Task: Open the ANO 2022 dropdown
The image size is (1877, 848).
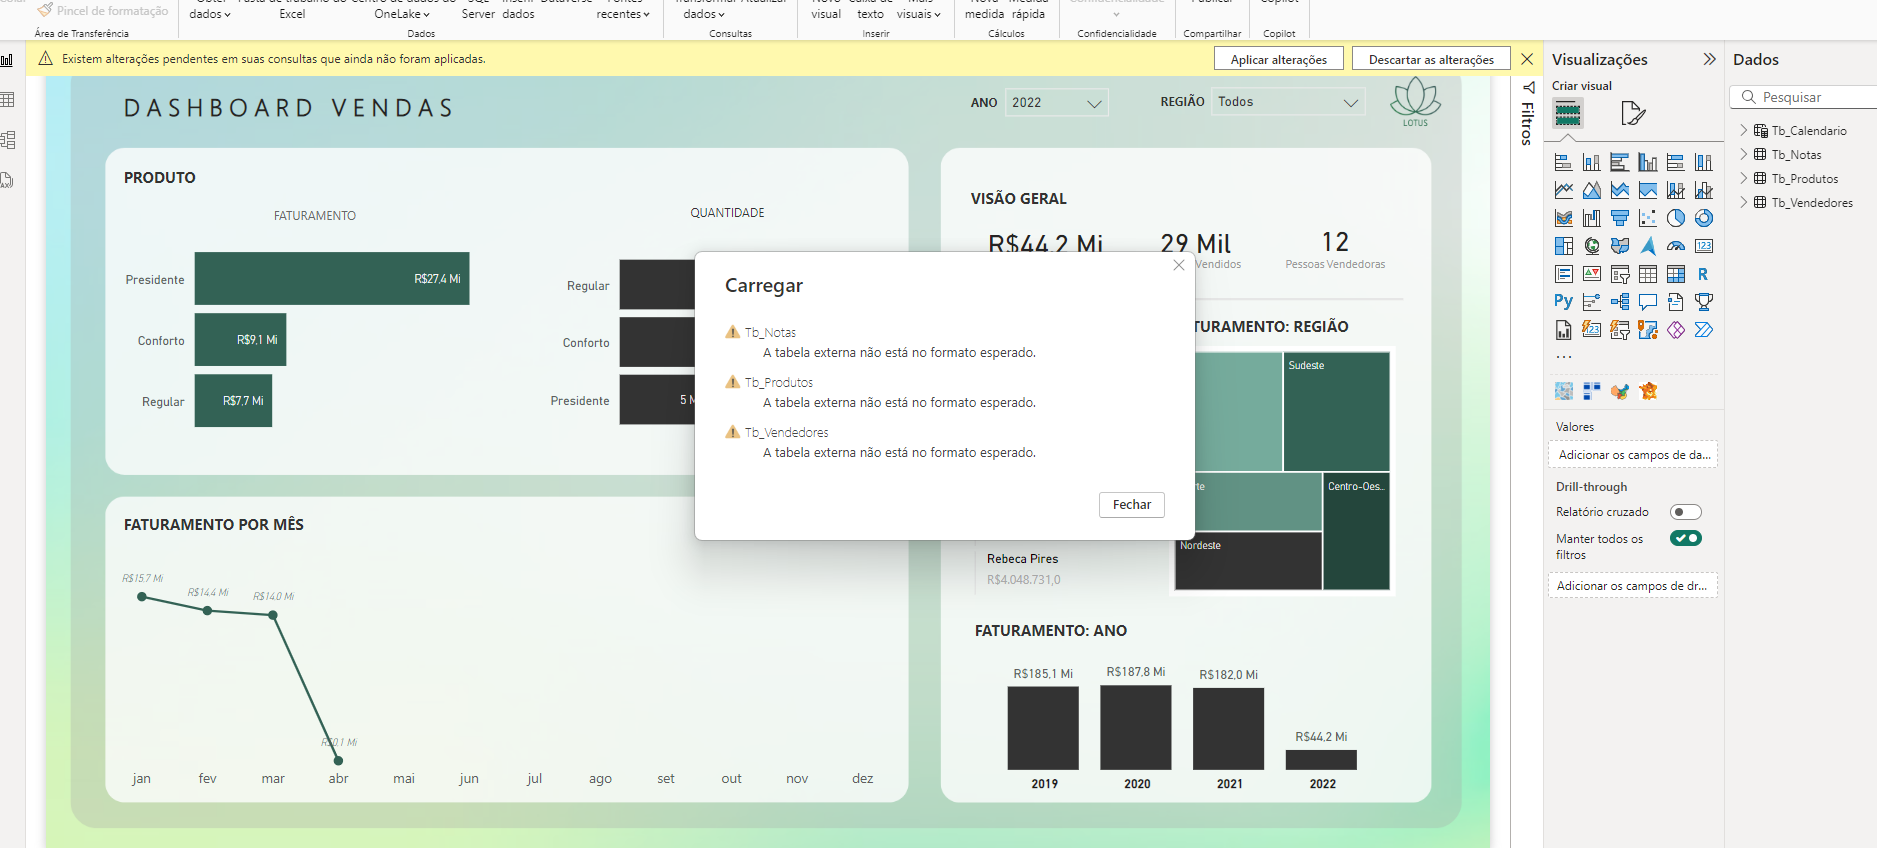Action: 1057,102
